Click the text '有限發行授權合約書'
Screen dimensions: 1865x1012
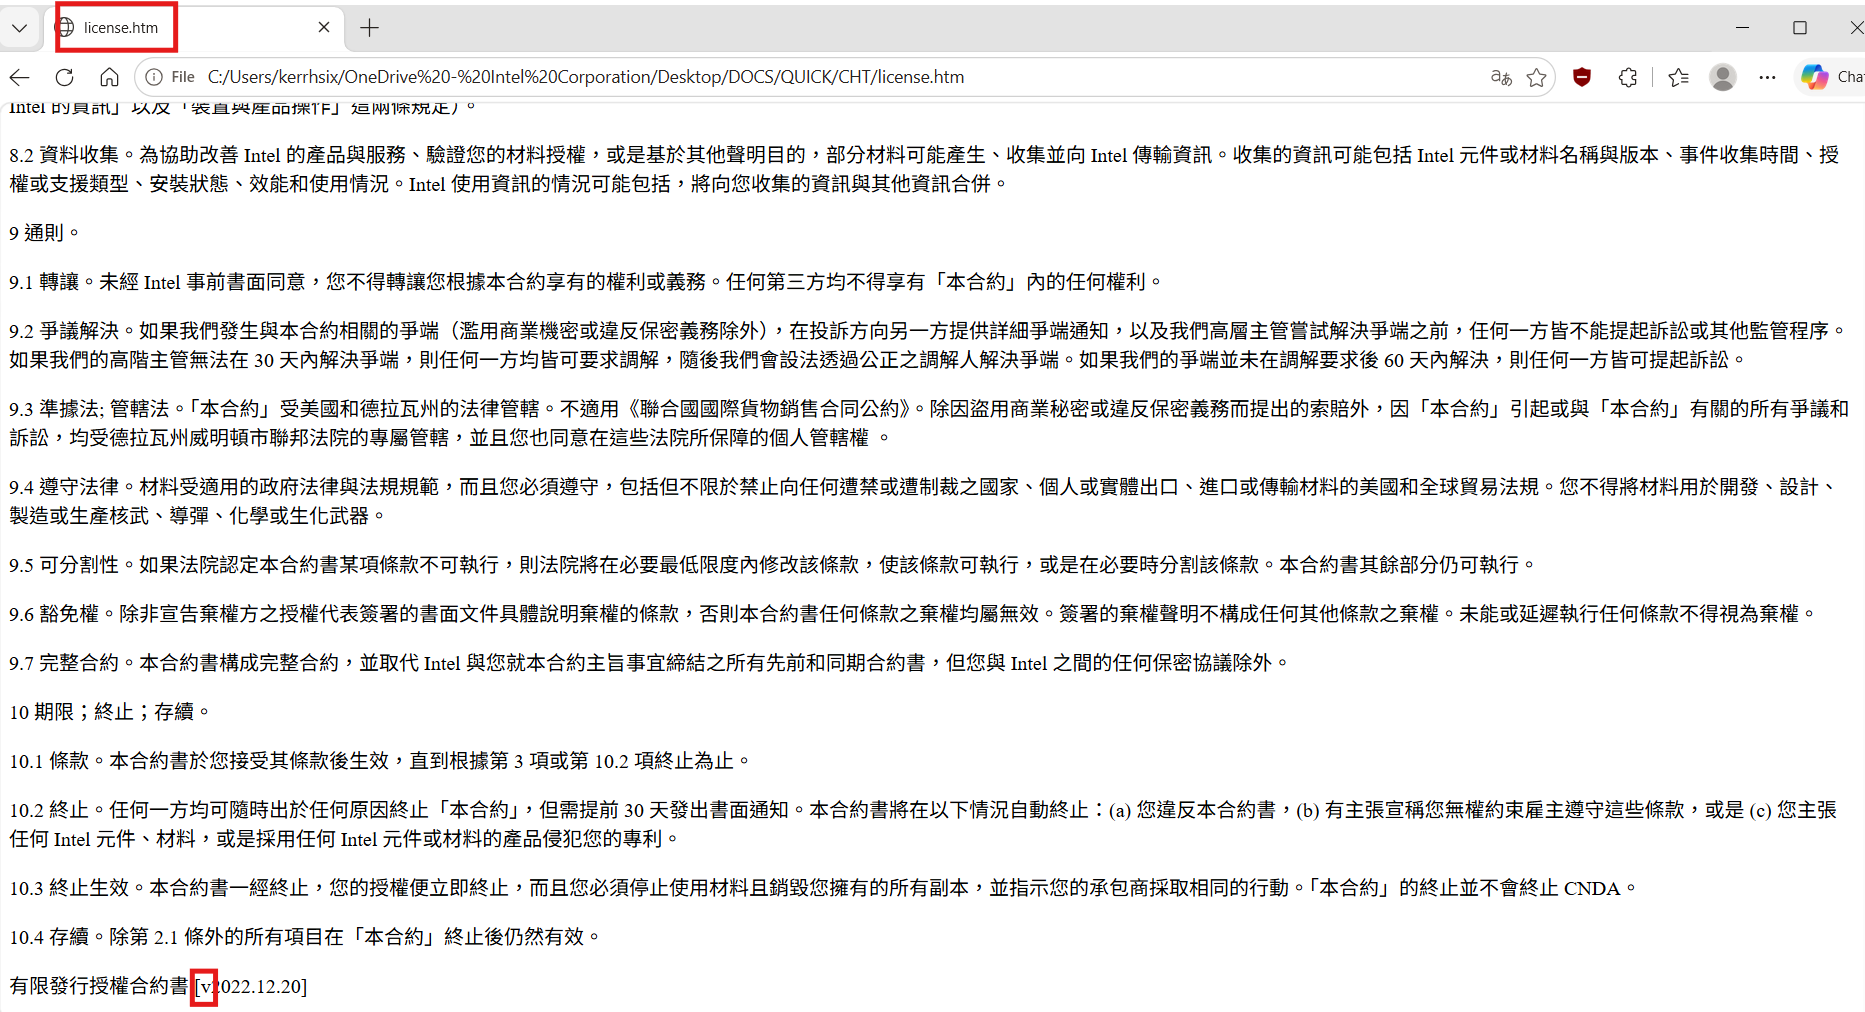tap(99, 987)
